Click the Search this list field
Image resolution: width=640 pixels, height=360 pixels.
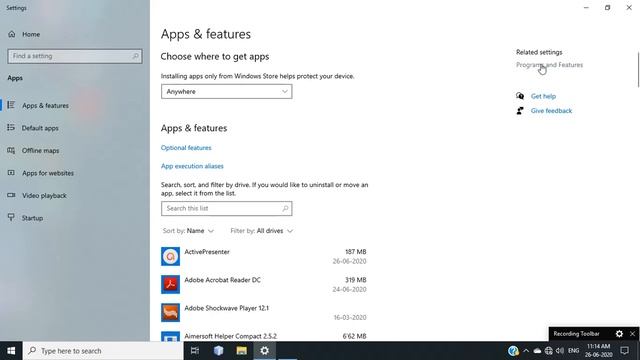point(227,208)
